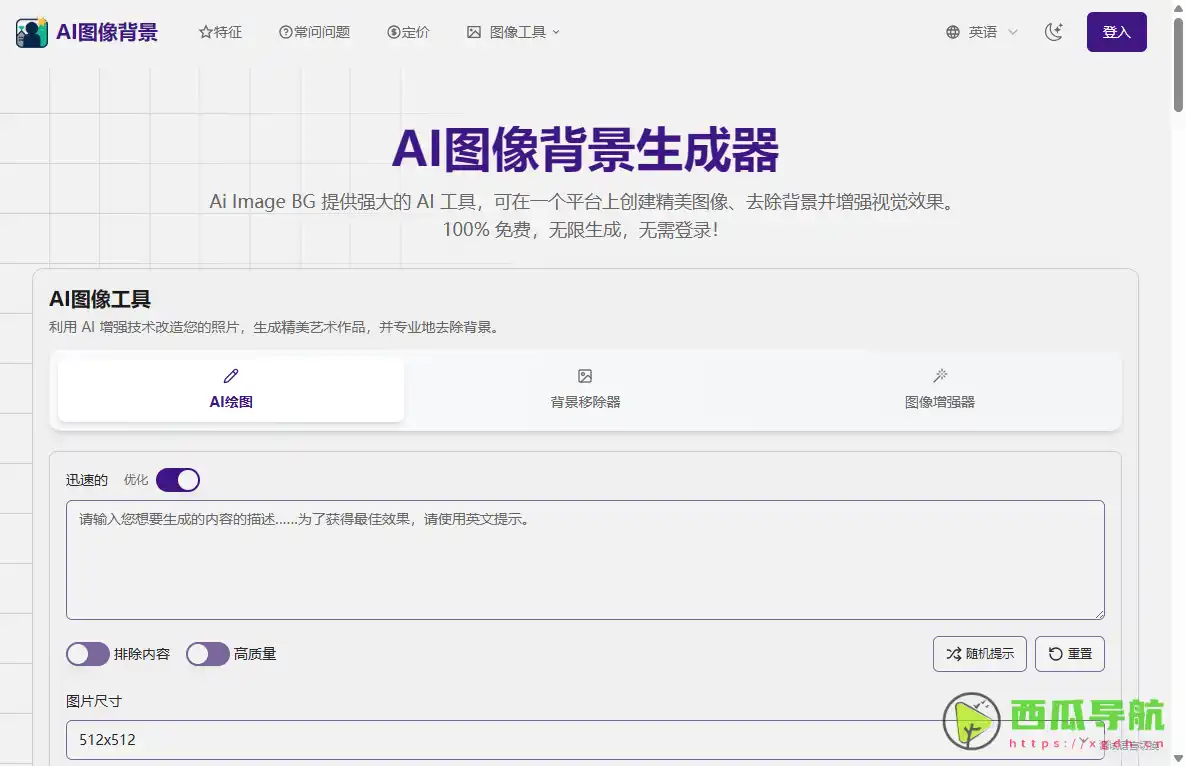Click in the prompt description textarea

click(x=585, y=560)
